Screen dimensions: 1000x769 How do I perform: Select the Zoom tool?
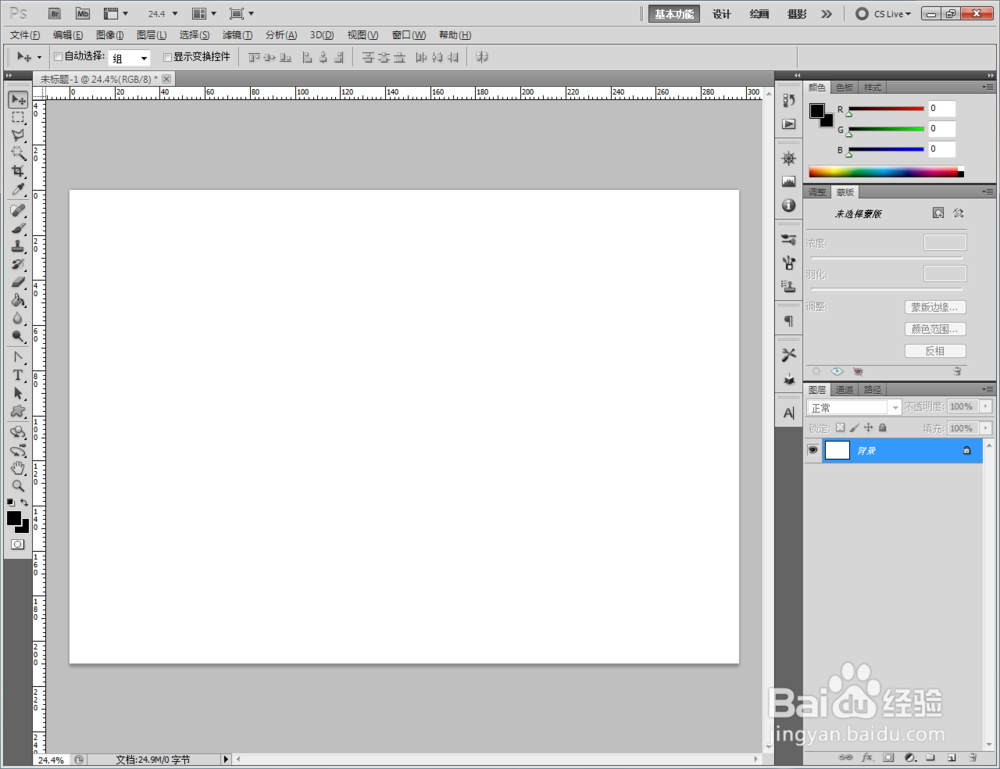(x=18, y=486)
